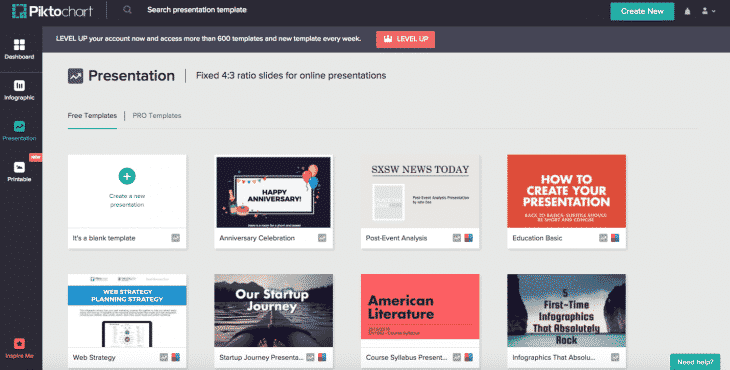The width and height of the screenshot is (730, 370).
Task: Open Inspire Me in sidebar
Action: 19,349
